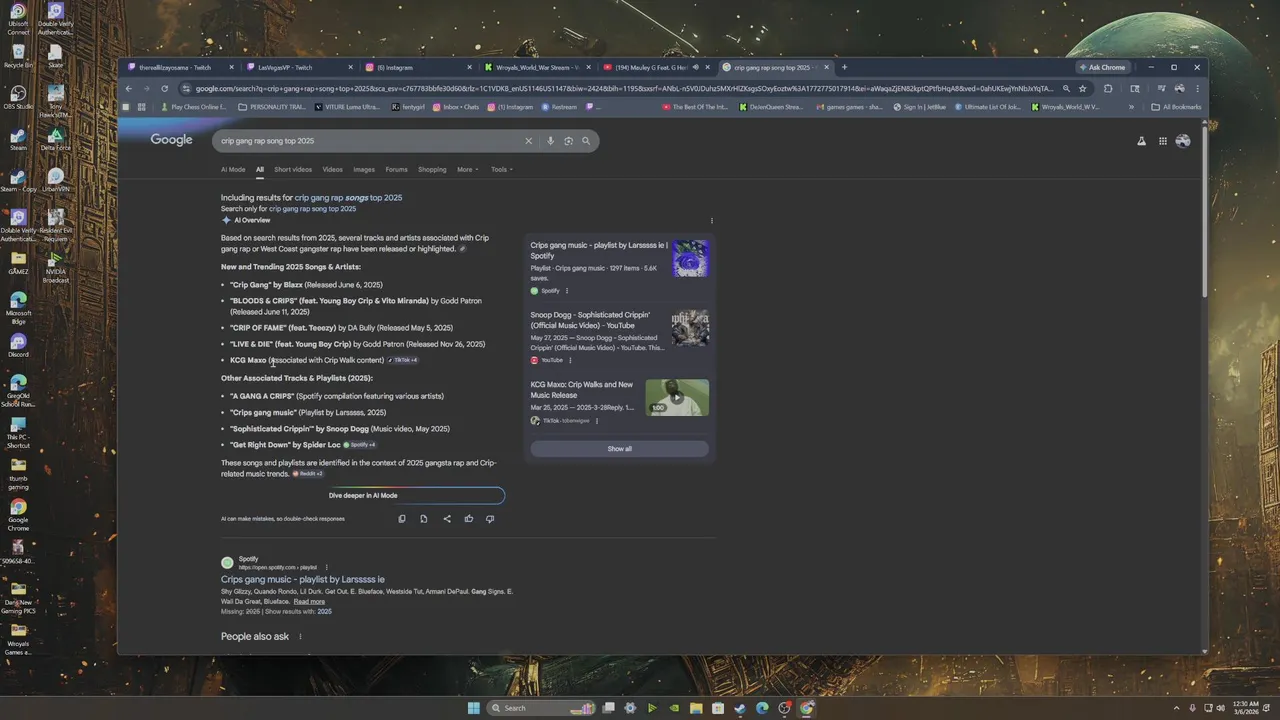Viewport: 1280px width, 720px height.
Task: Select the OBS Studio desktop icon
Action: (18, 97)
